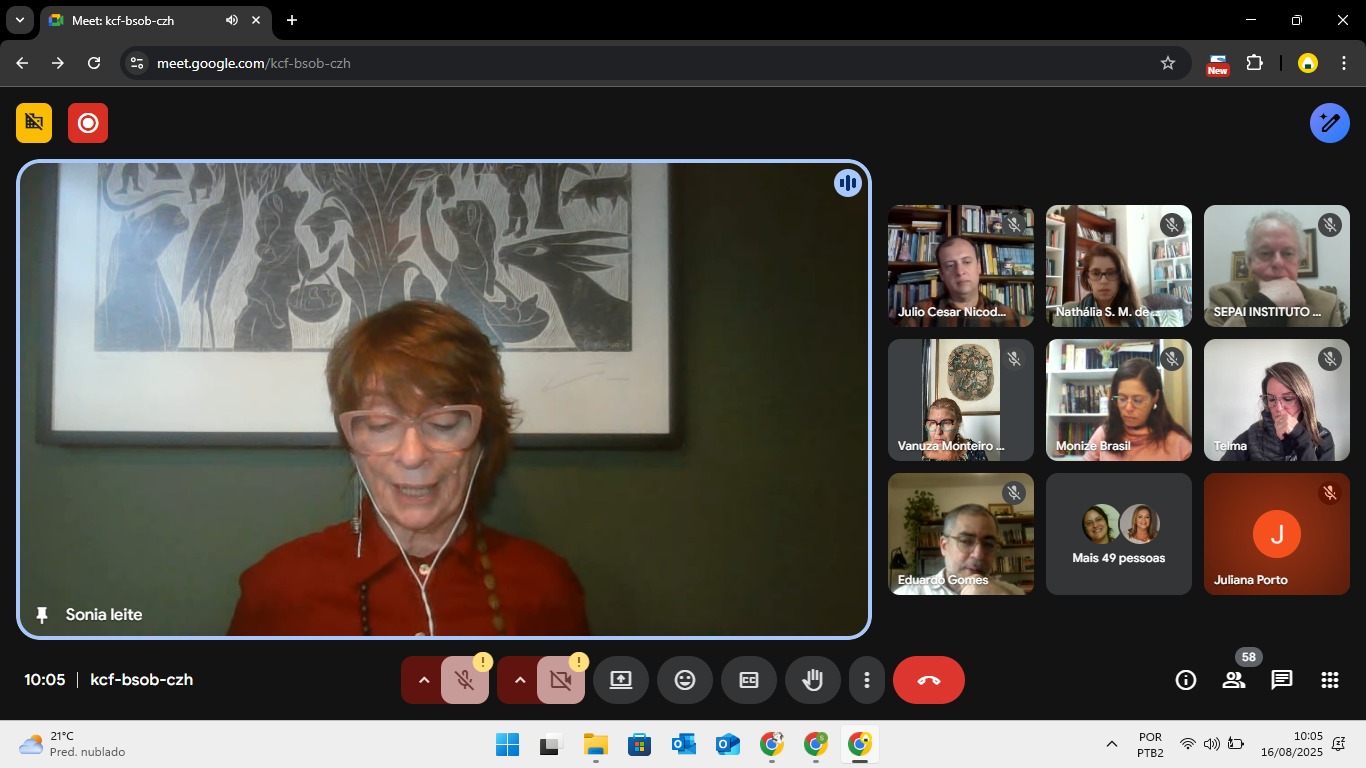
Task: Open more options three-dot menu
Action: [866, 680]
